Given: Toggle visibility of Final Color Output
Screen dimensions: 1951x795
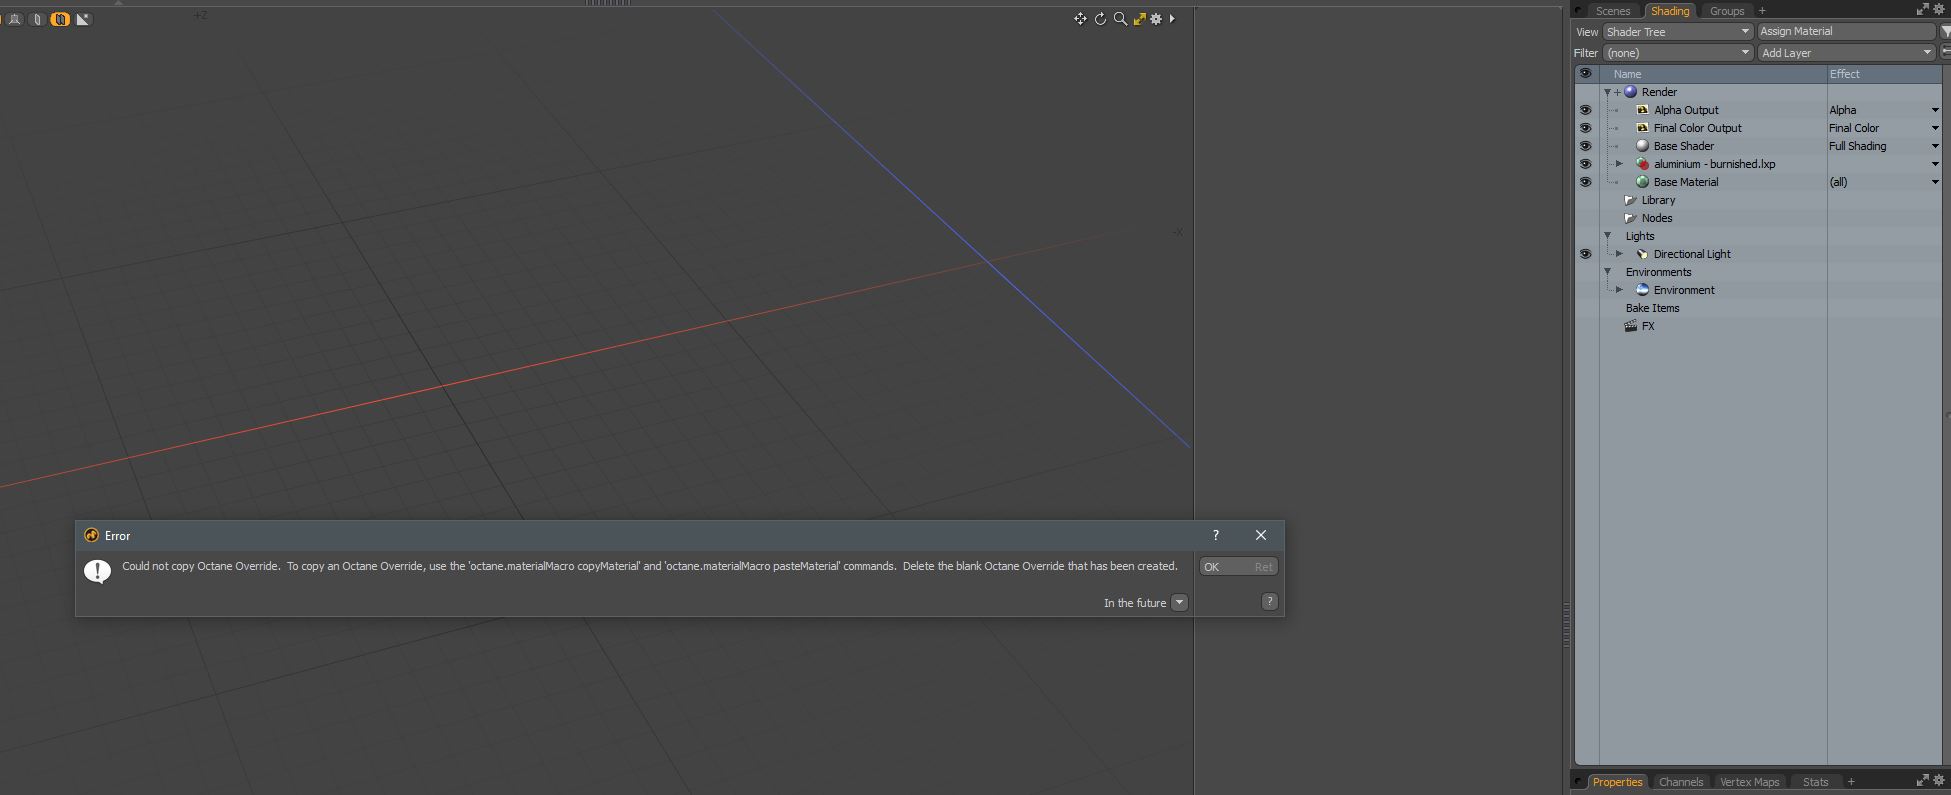Looking at the screenshot, I should 1585,128.
